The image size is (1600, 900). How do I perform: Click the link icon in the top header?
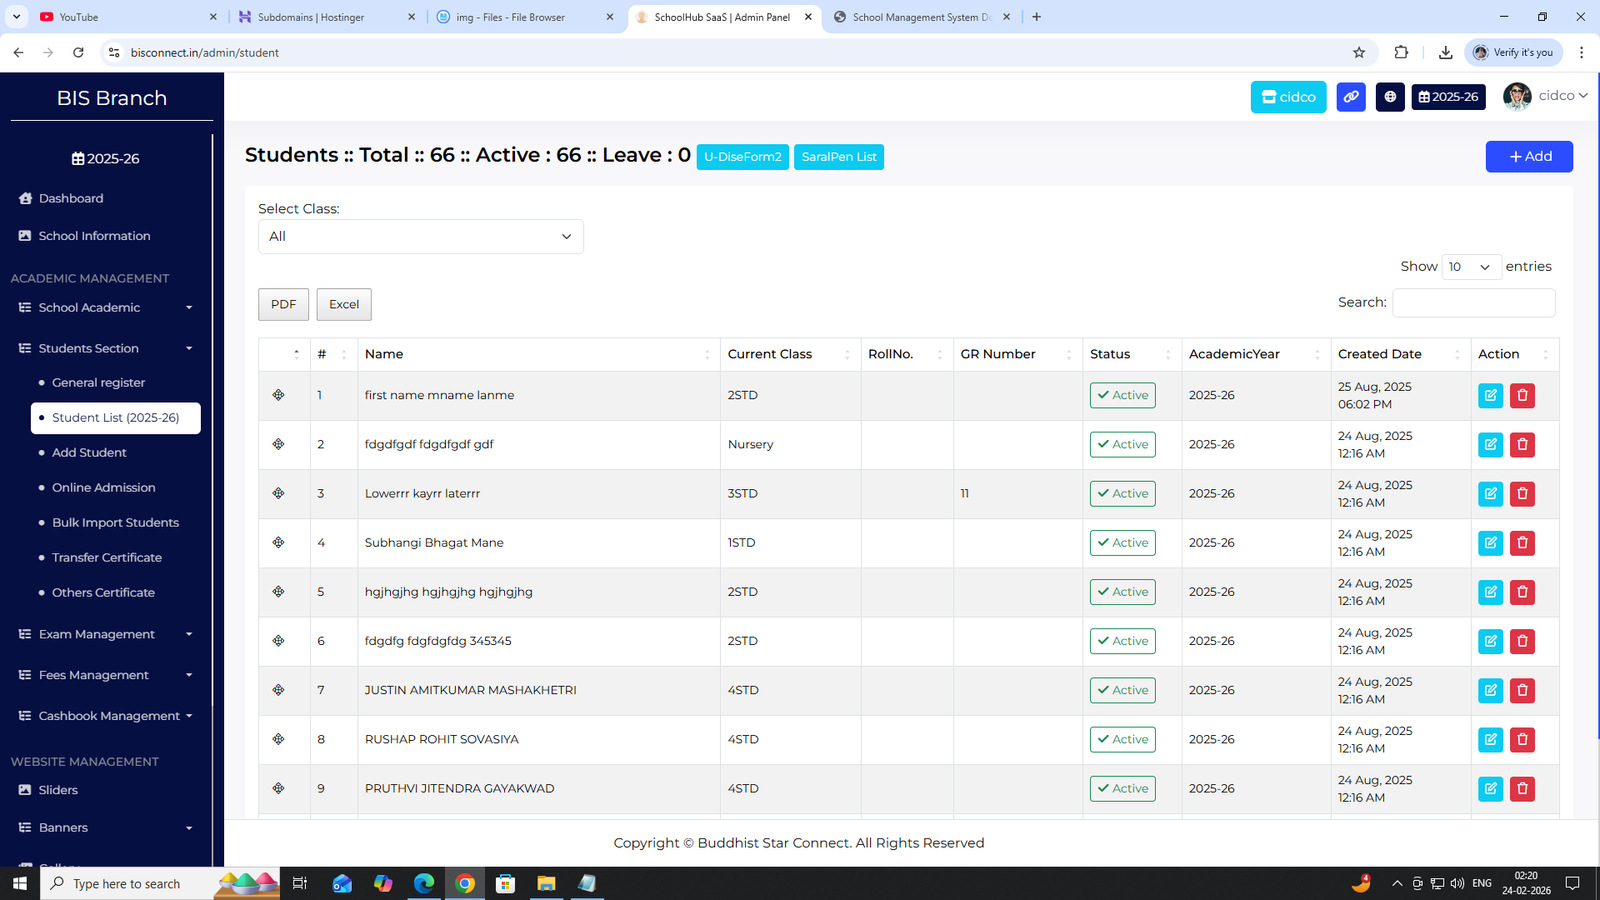pos(1351,97)
